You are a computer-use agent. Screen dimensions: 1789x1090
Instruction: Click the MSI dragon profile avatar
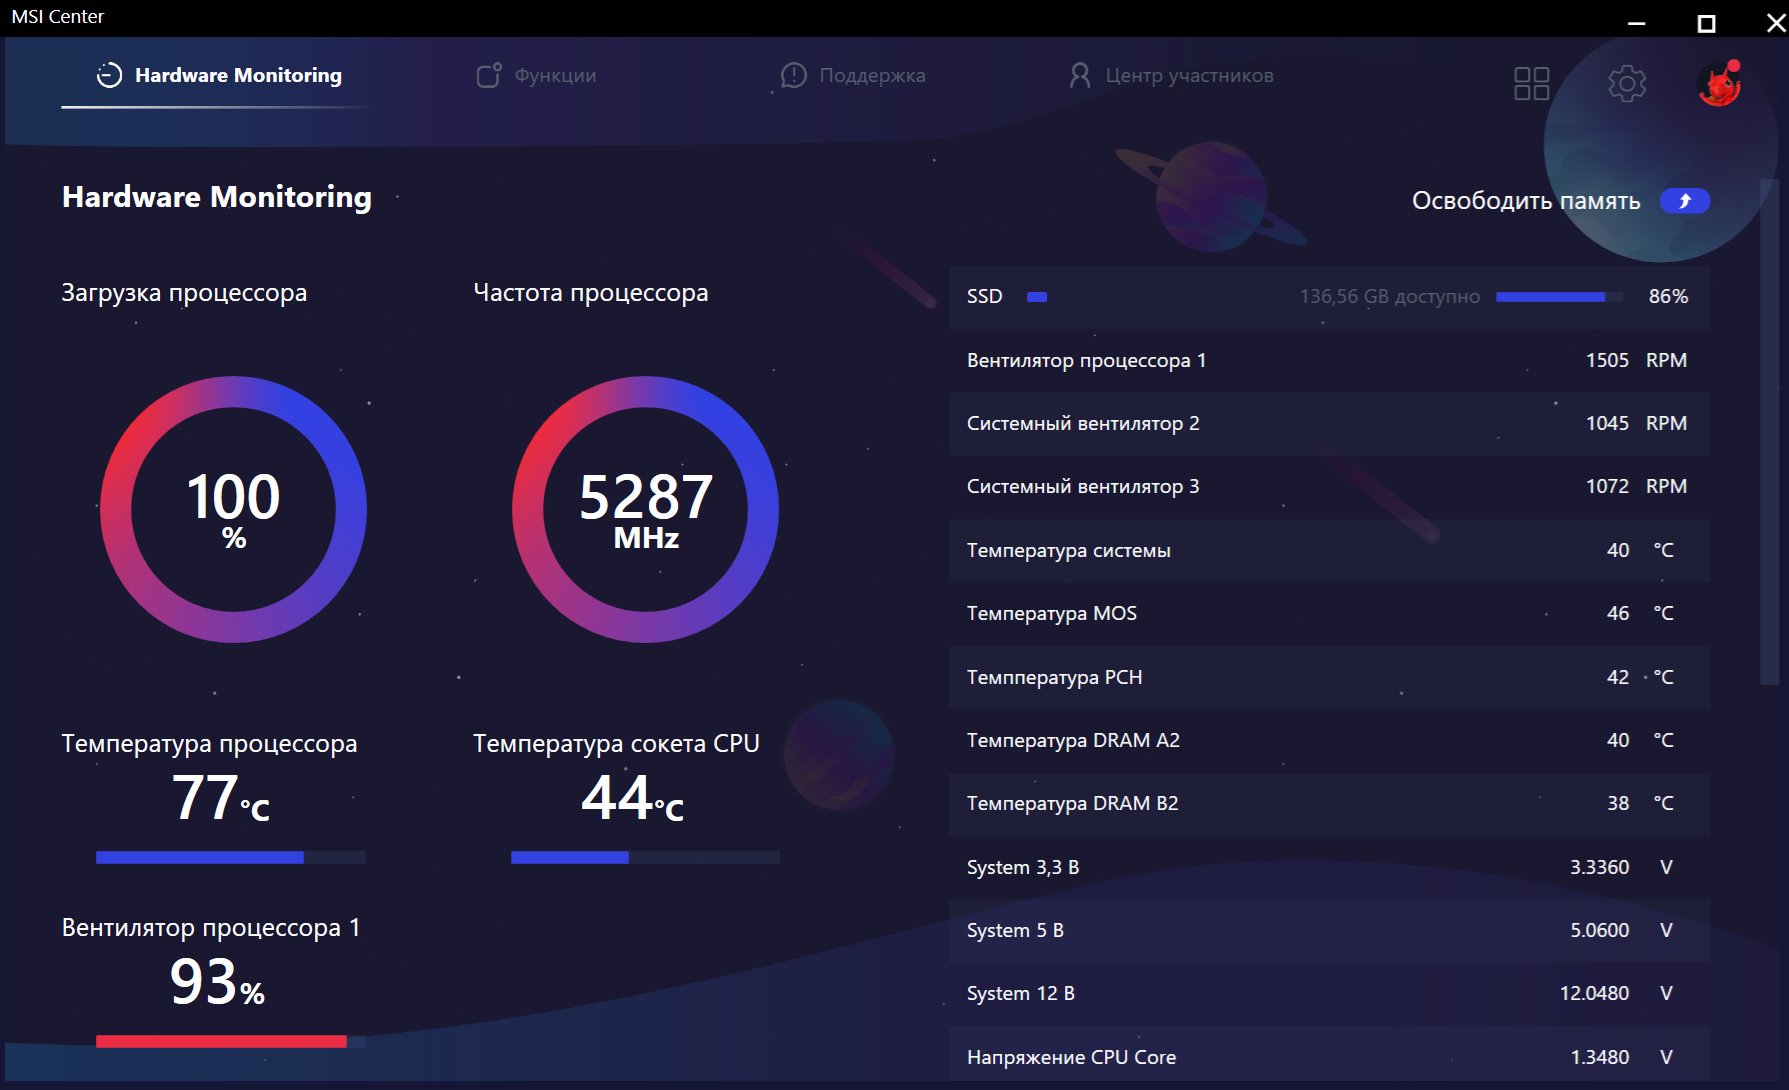click(1720, 83)
